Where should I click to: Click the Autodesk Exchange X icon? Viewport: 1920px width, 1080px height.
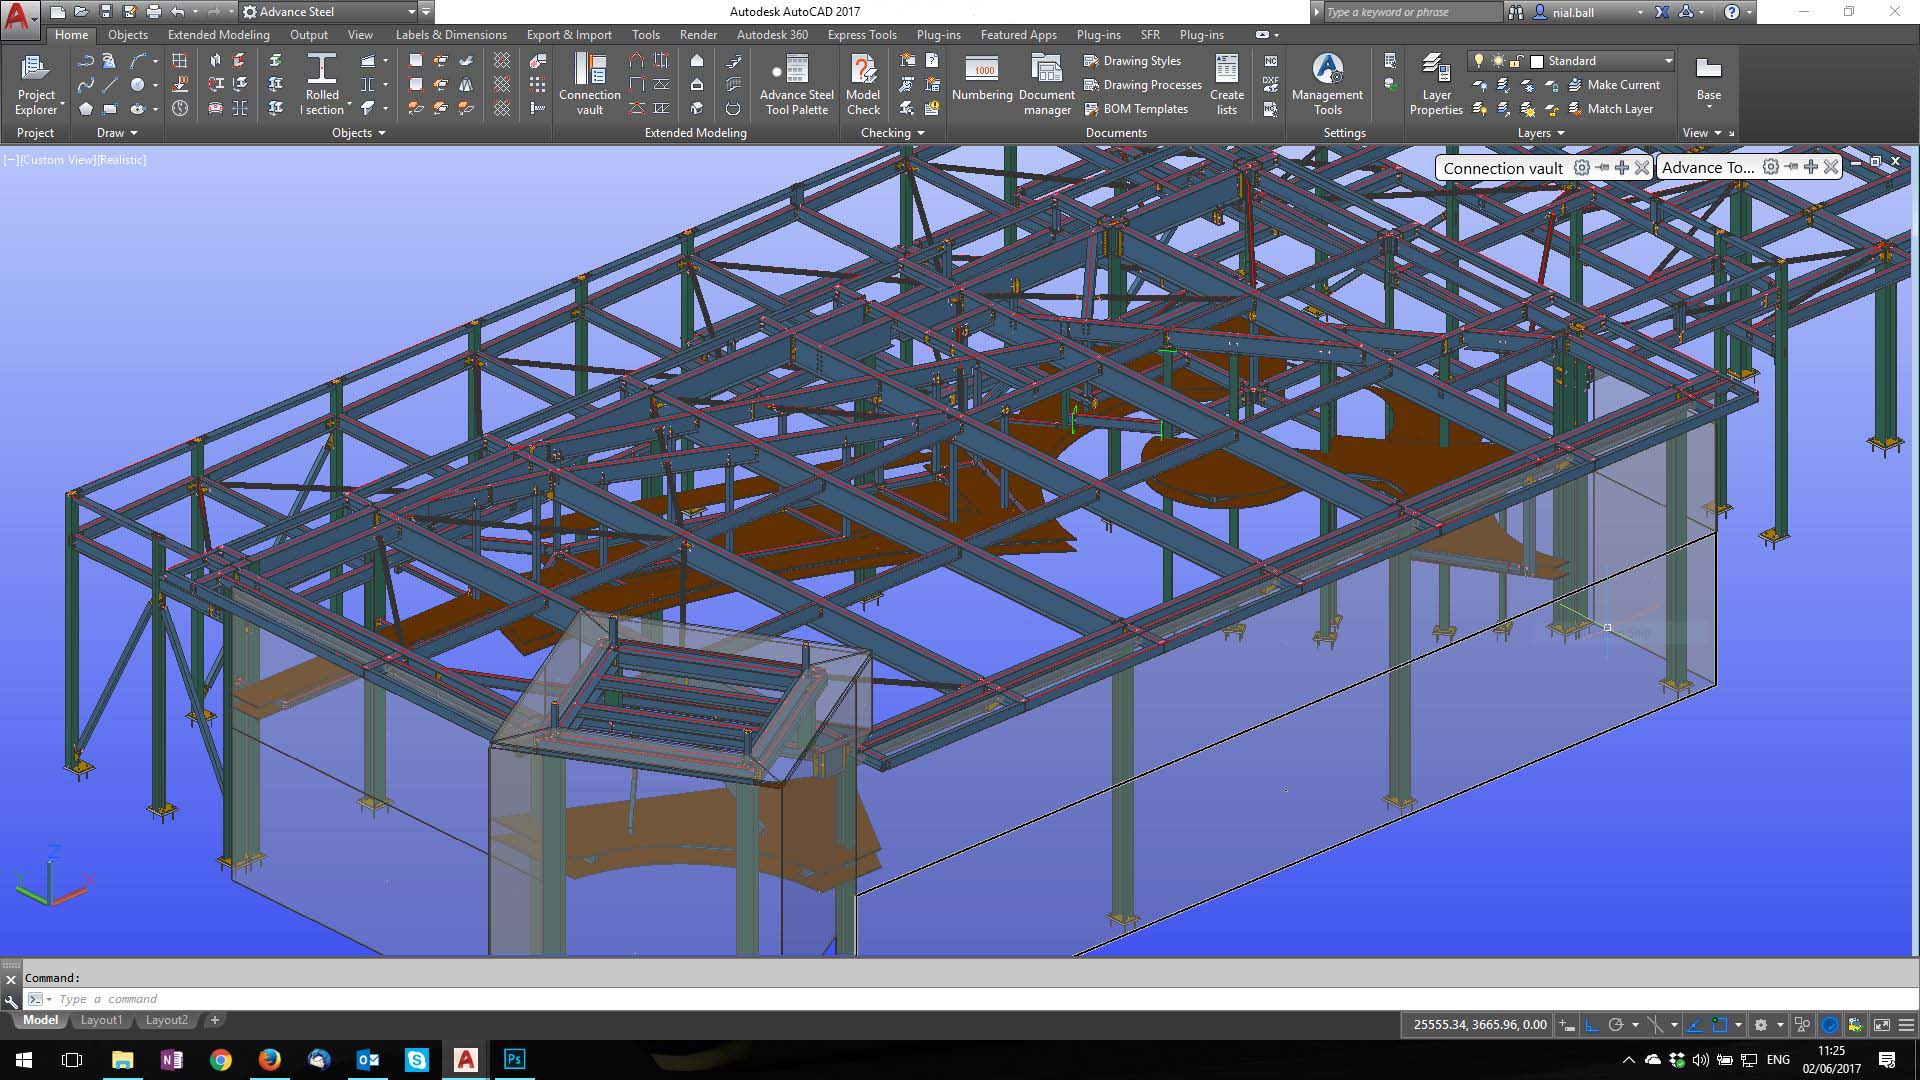(x=1661, y=12)
